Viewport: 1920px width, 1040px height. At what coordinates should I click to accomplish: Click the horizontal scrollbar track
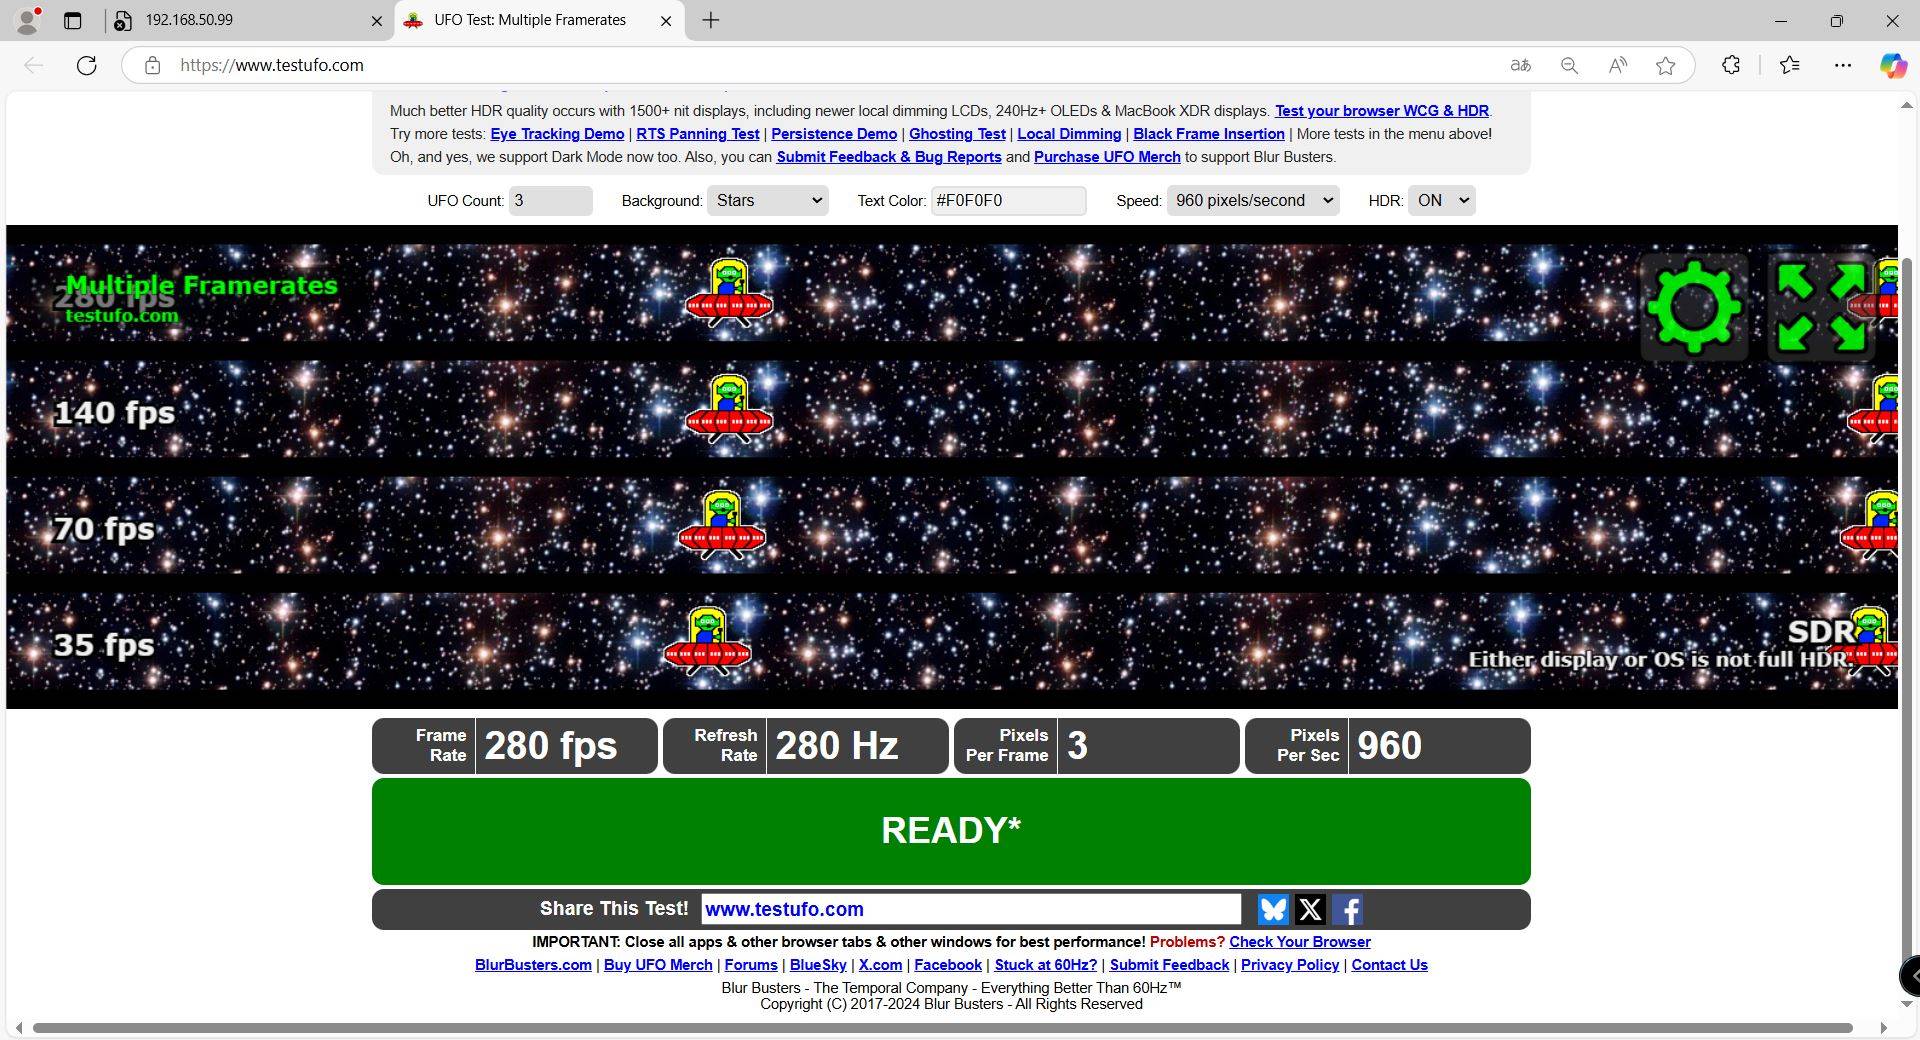click(942, 1028)
